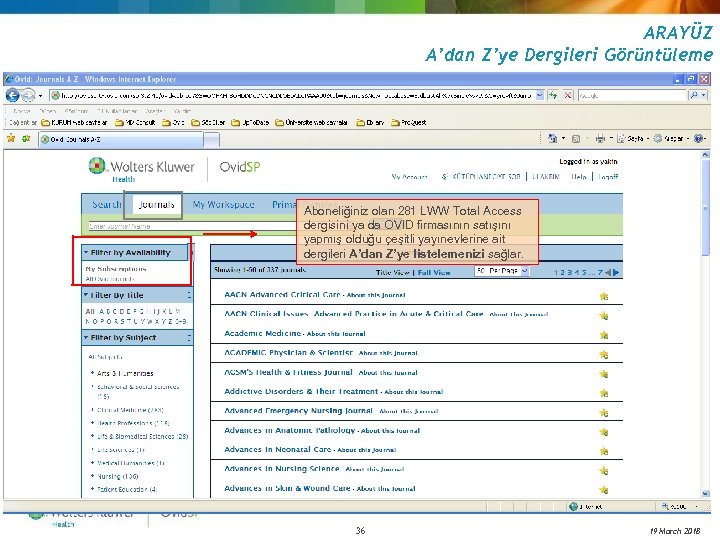Click favorite star for Addictive Disorders & Their Treatment
This screenshot has height=540, width=720.
[x=604, y=393]
